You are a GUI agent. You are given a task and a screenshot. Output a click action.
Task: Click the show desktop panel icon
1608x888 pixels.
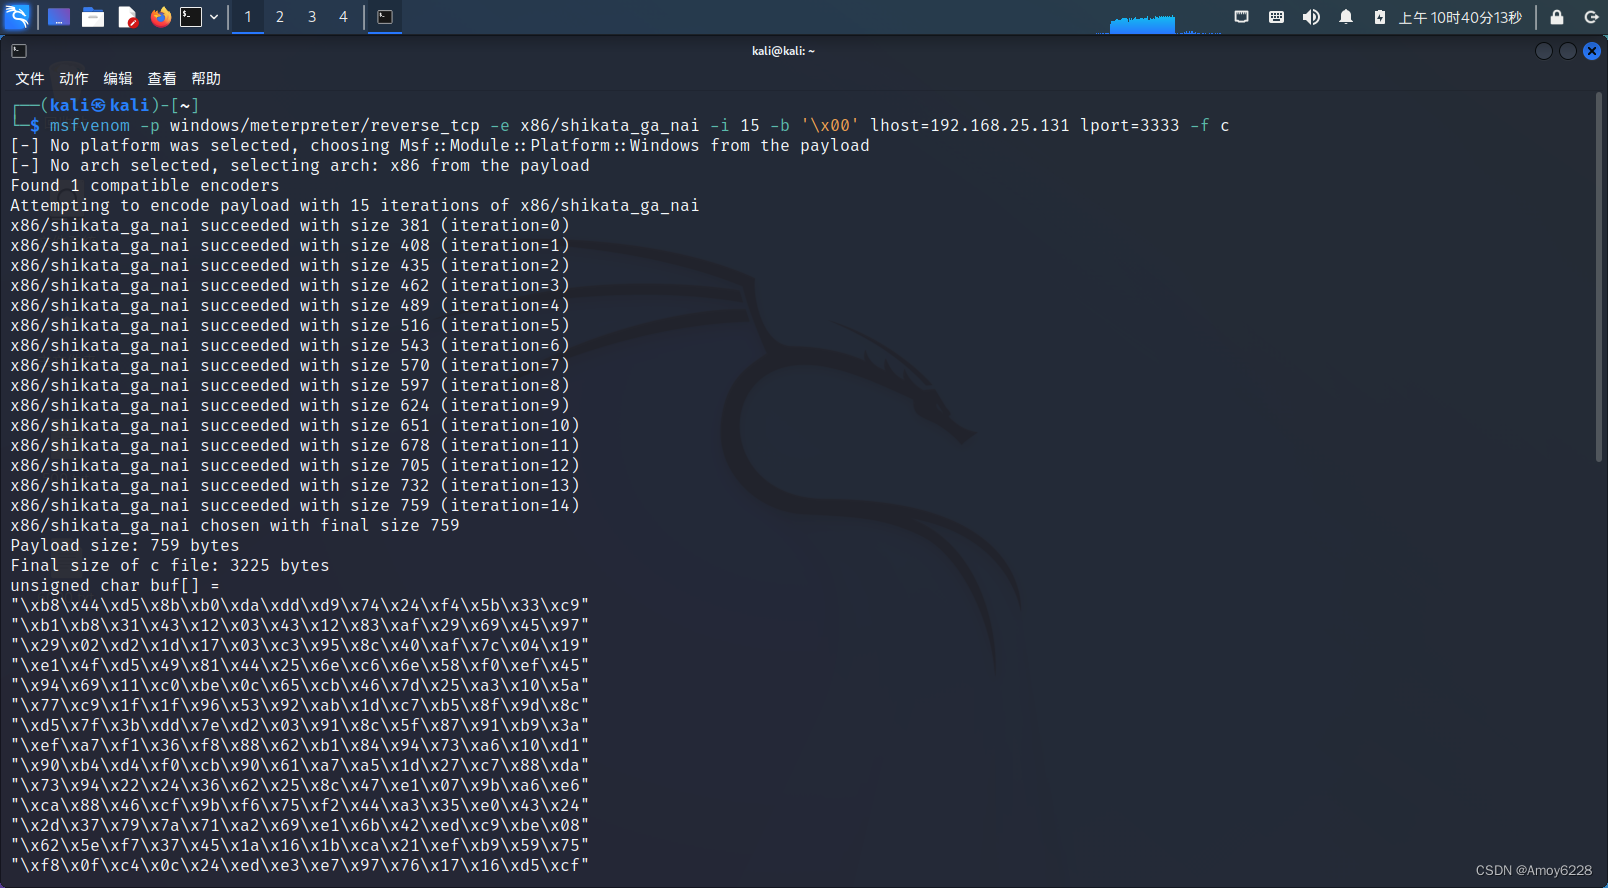coord(59,17)
